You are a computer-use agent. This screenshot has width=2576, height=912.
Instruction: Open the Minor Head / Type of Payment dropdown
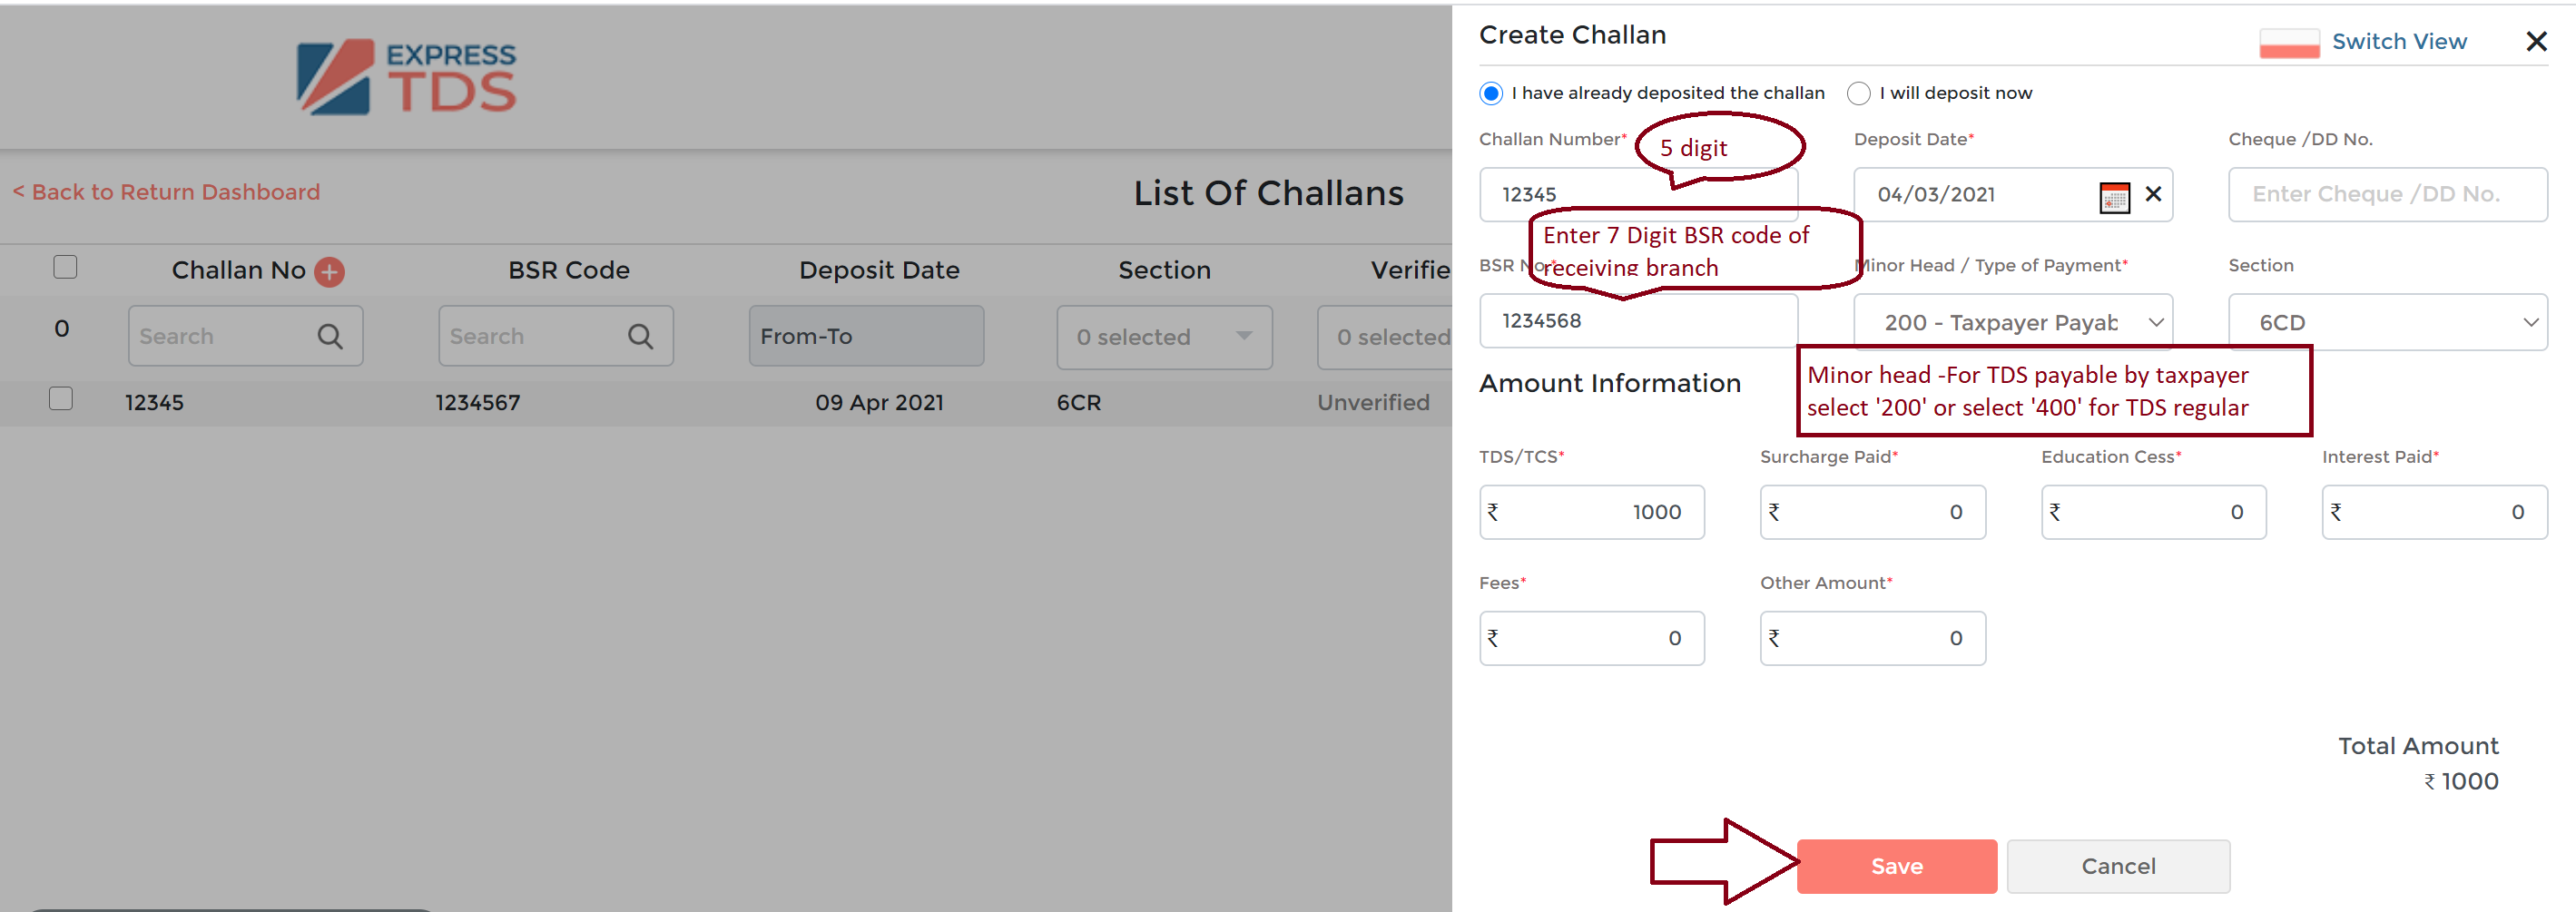pos(2013,323)
